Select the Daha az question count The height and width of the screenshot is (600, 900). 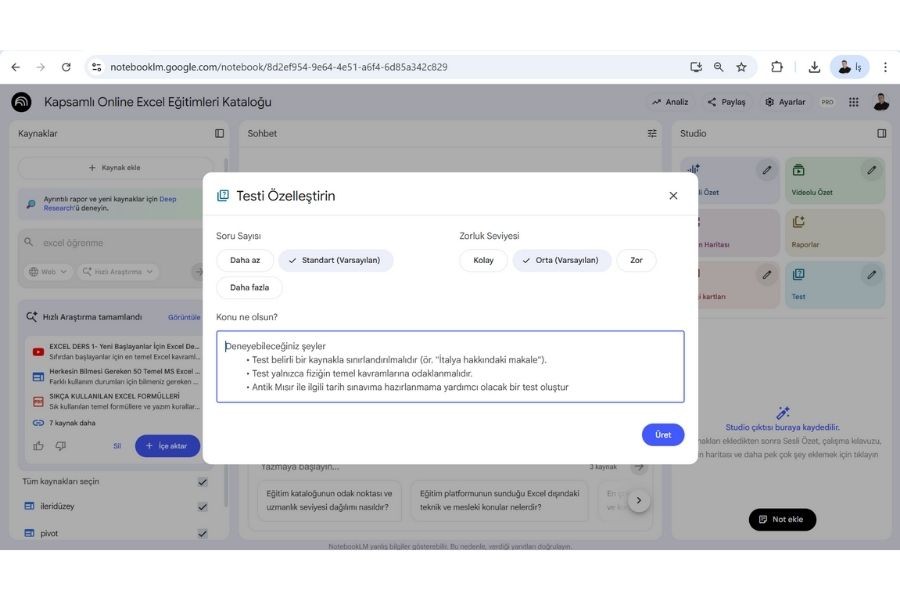(x=245, y=260)
